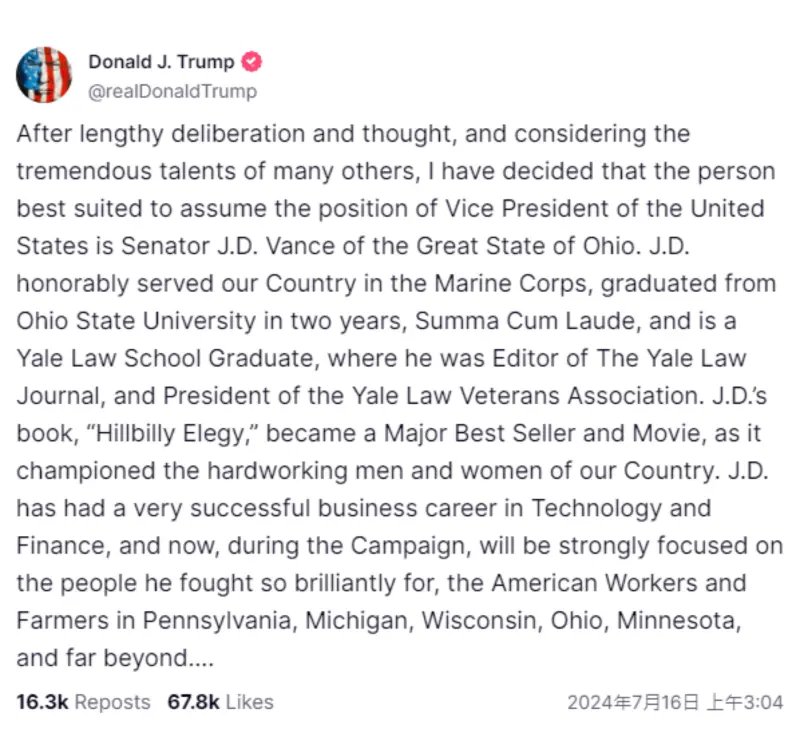Click the Likes label
The width and height of the screenshot is (800, 737).
(x=250, y=702)
